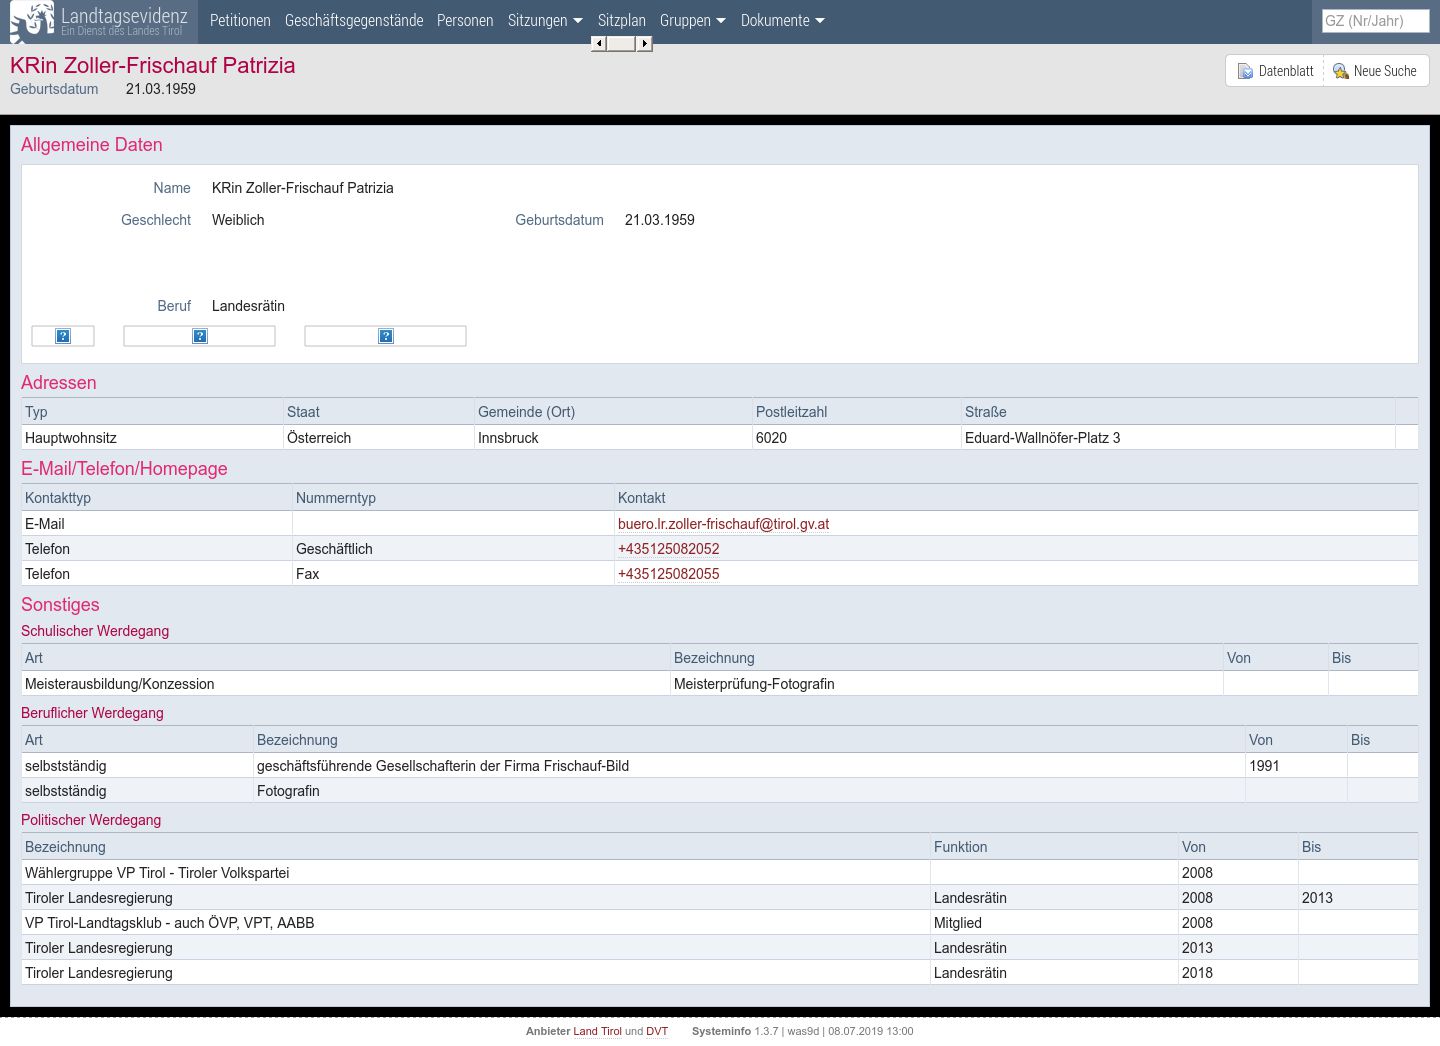
Task: Select the Hauptwohnsitz address cell
Action: (x=152, y=438)
